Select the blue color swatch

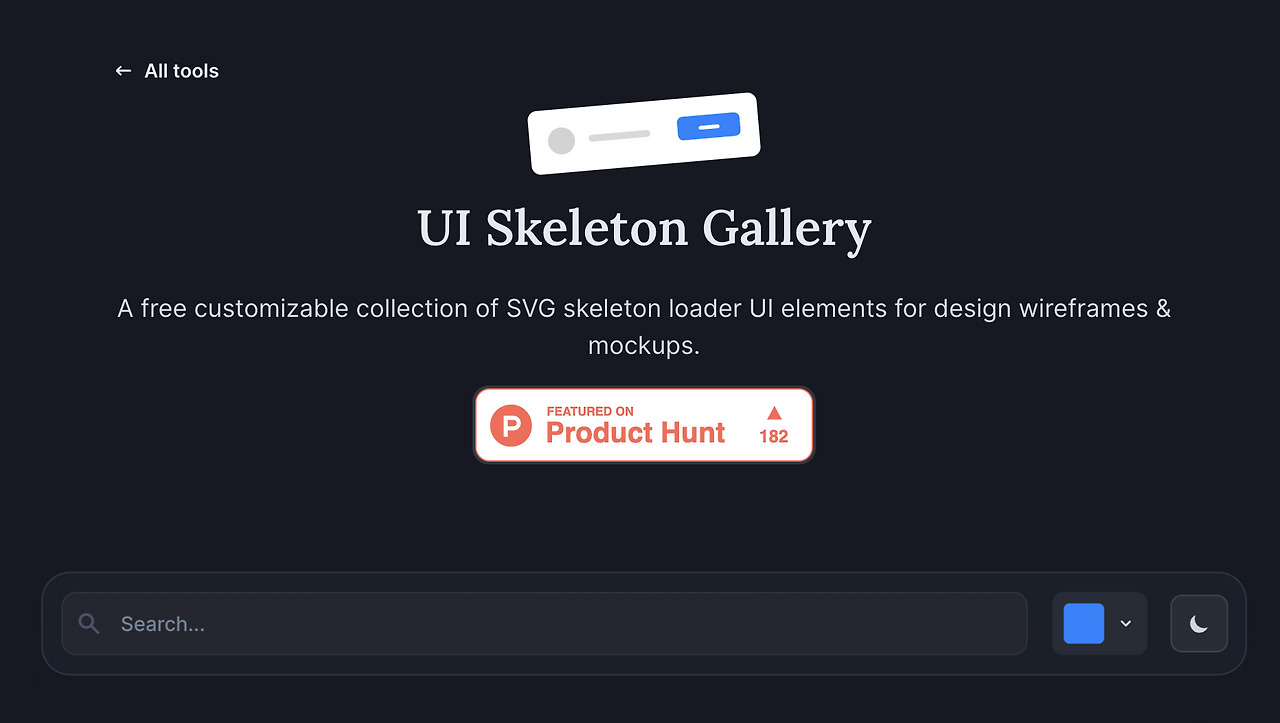pos(1082,623)
